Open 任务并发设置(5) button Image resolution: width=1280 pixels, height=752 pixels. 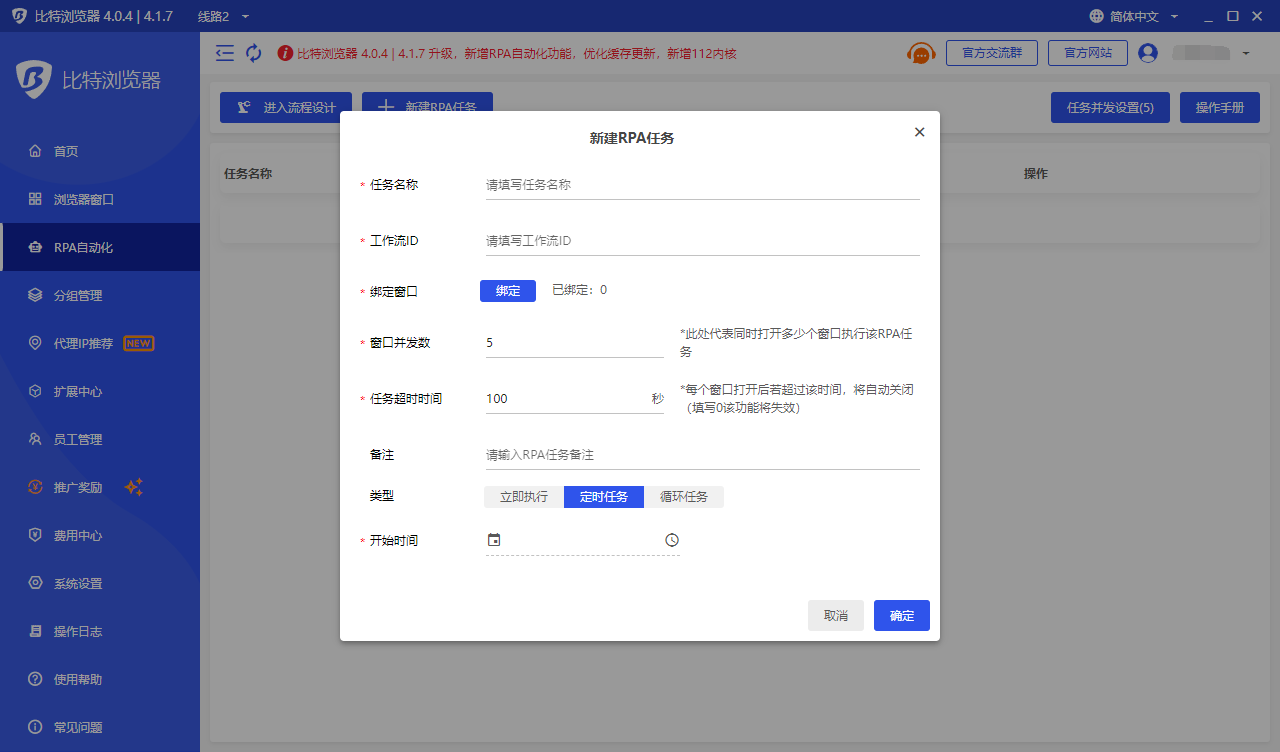coord(1110,107)
